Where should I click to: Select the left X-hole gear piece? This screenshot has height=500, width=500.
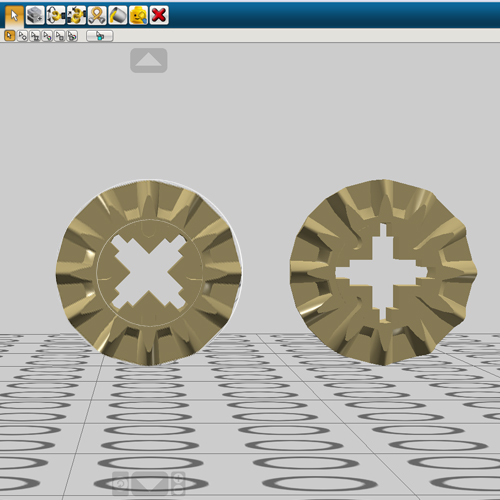(149, 272)
